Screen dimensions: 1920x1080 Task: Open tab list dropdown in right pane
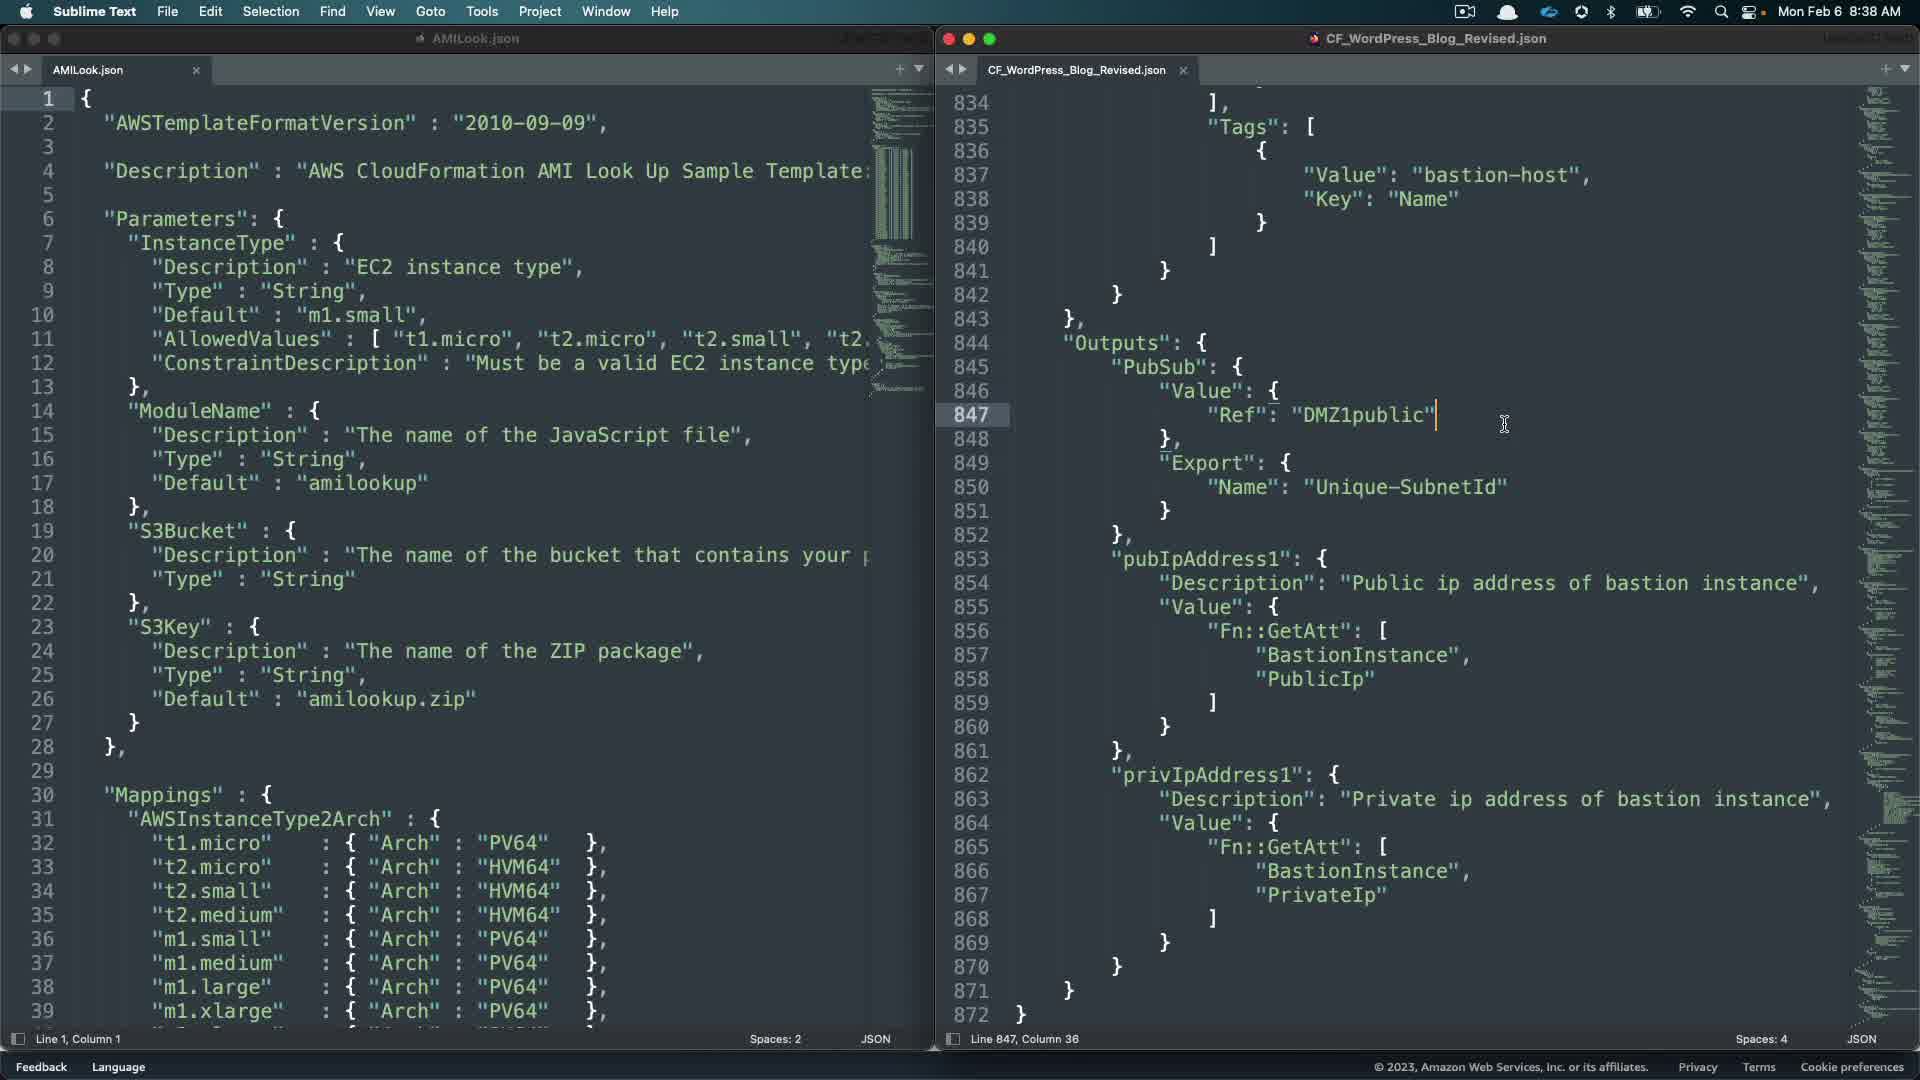pos(1905,69)
